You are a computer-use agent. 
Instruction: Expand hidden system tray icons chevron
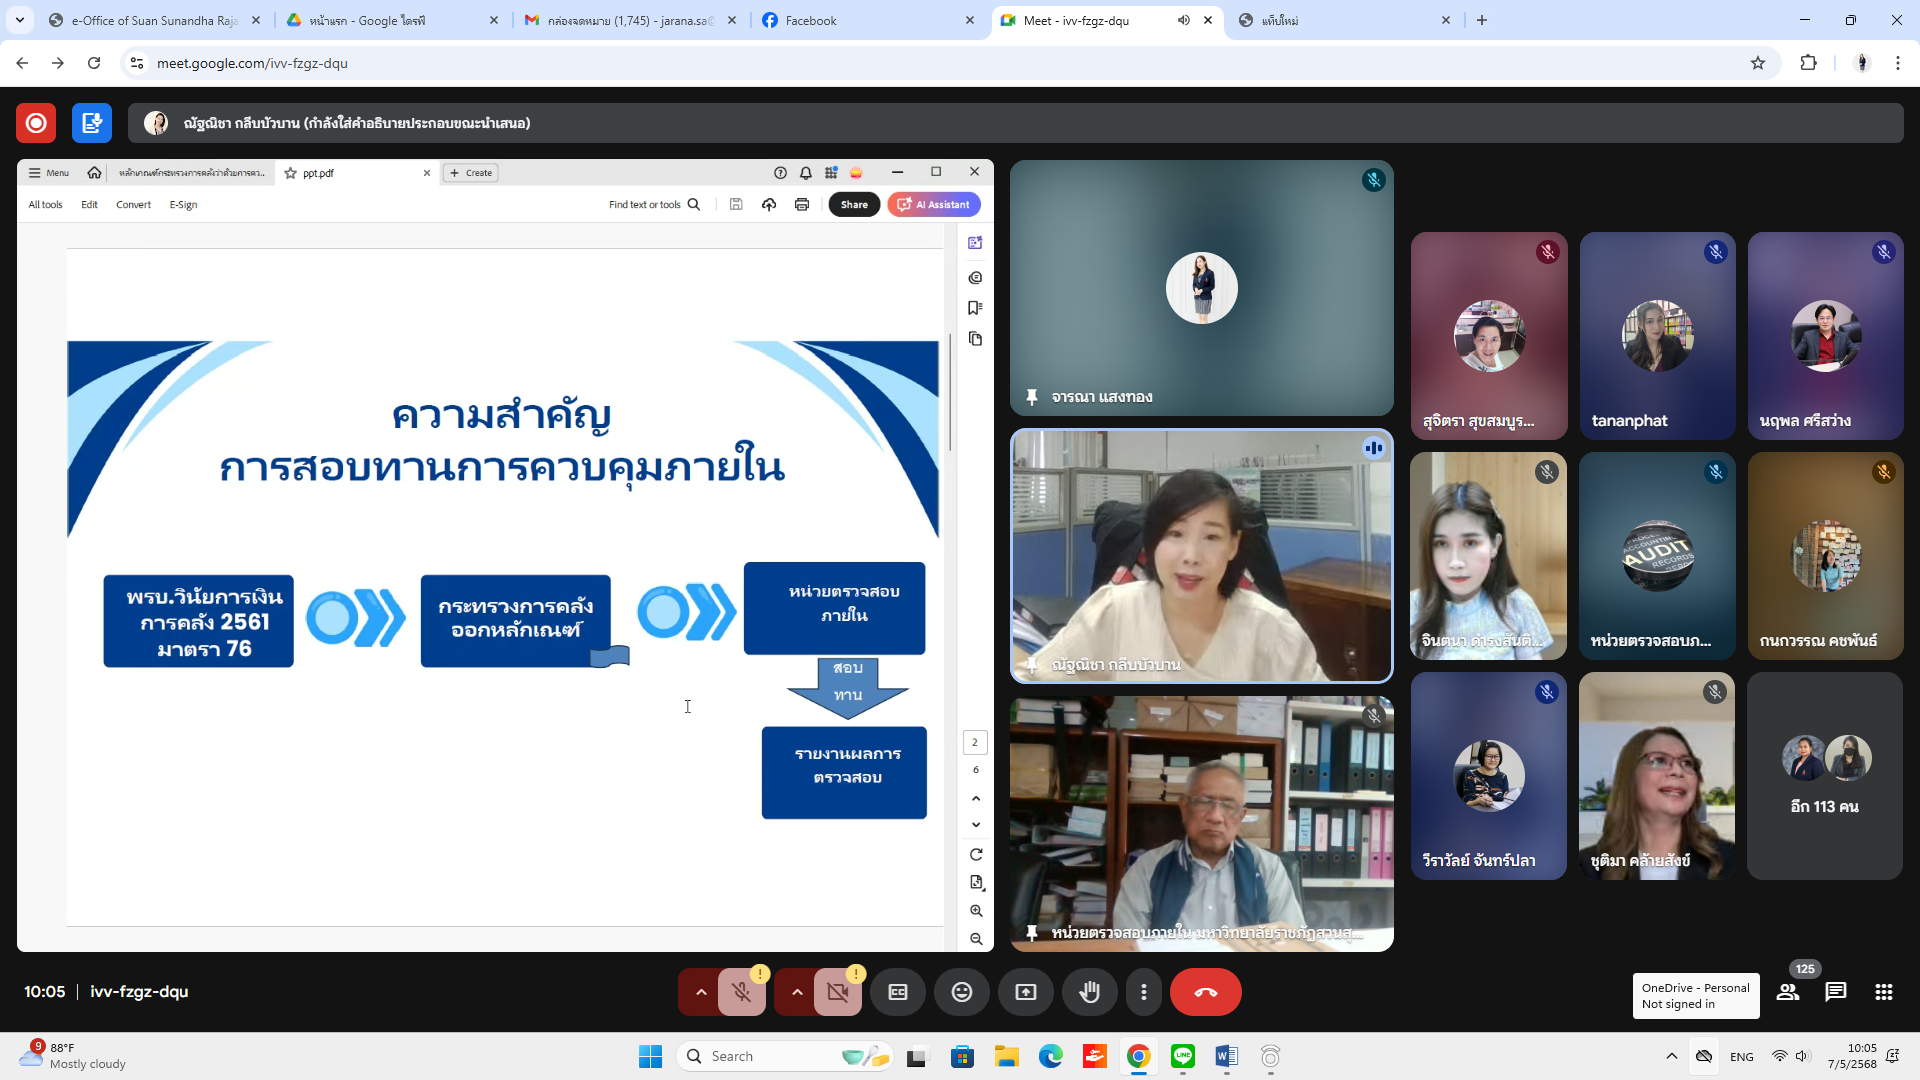[x=1671, y=1056]
